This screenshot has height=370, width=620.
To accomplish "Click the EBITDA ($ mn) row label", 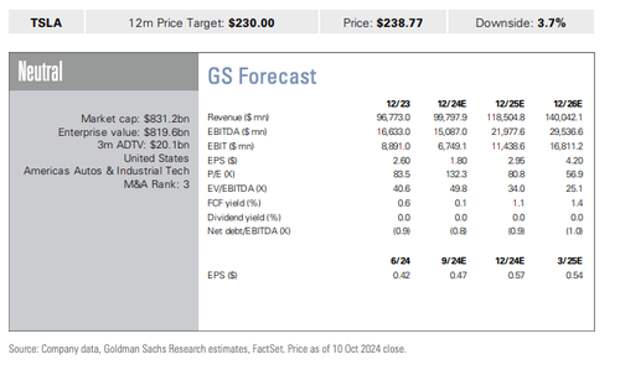I will click(x=237, y=132).
